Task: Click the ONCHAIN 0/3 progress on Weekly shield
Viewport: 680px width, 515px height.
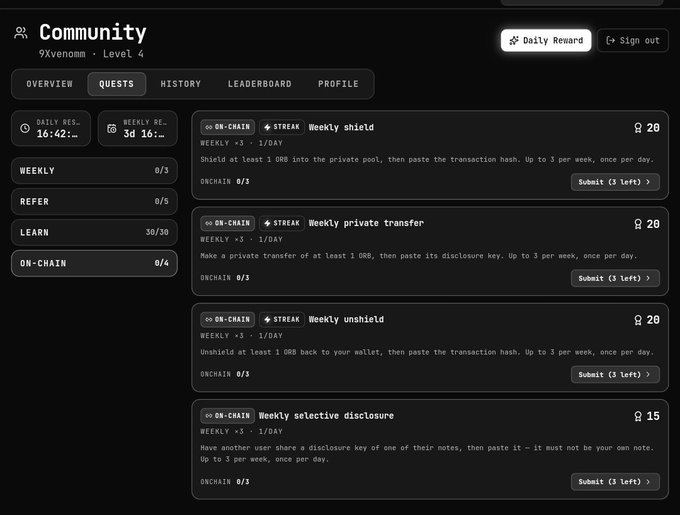Action: pyautogui.click(x=225, y=182)
